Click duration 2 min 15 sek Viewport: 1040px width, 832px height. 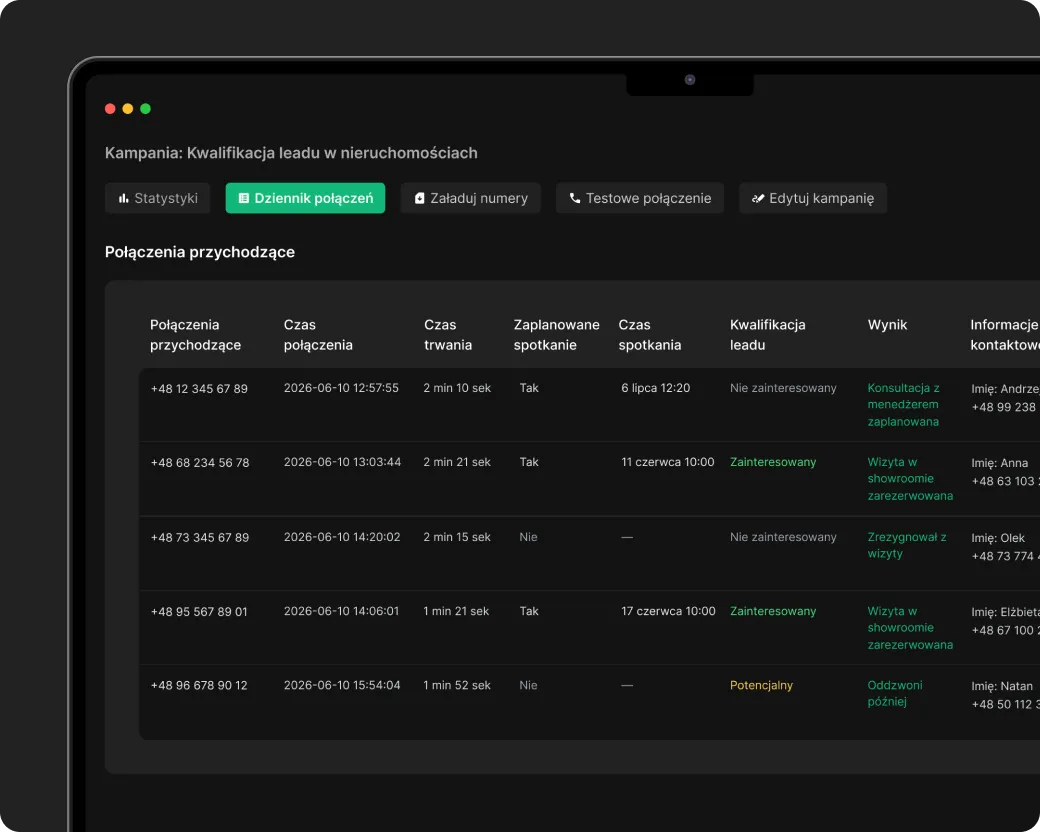pos(457,537)
